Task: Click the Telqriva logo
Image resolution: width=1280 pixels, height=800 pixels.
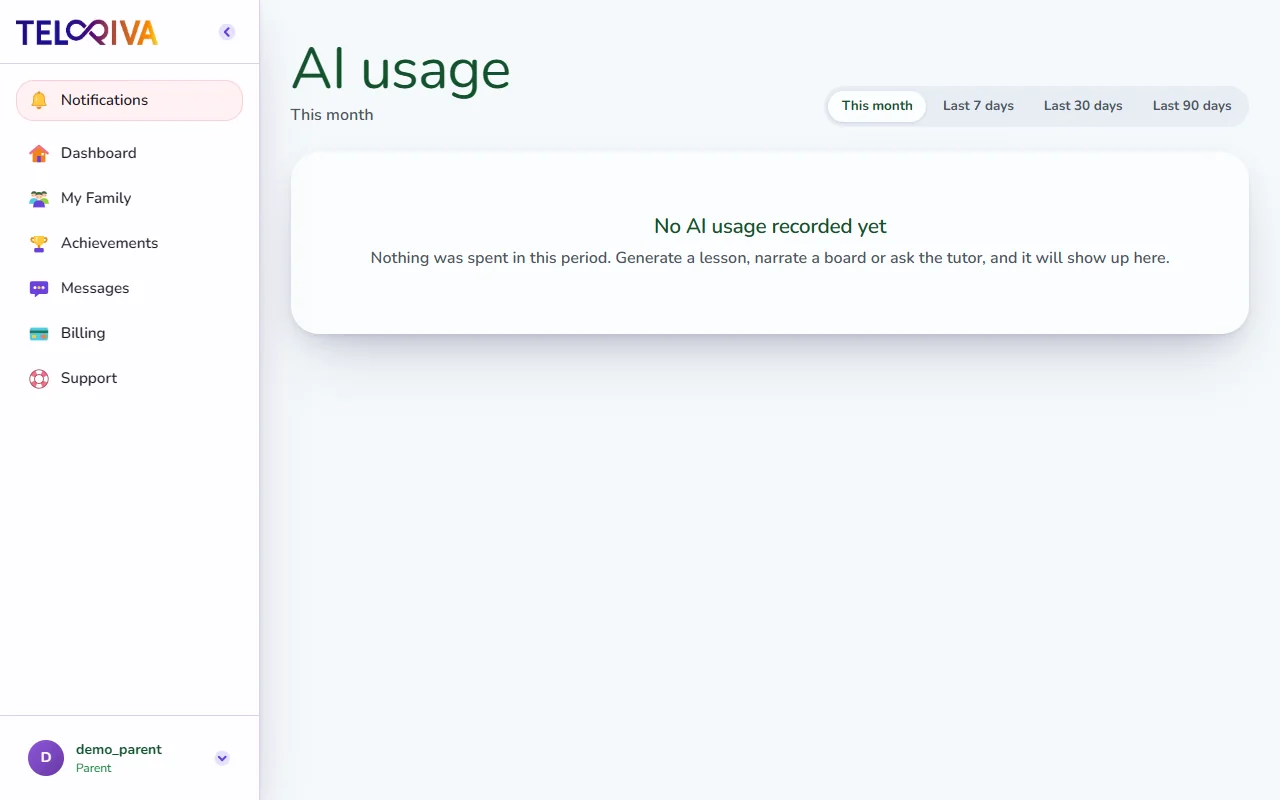Action: 87,32
